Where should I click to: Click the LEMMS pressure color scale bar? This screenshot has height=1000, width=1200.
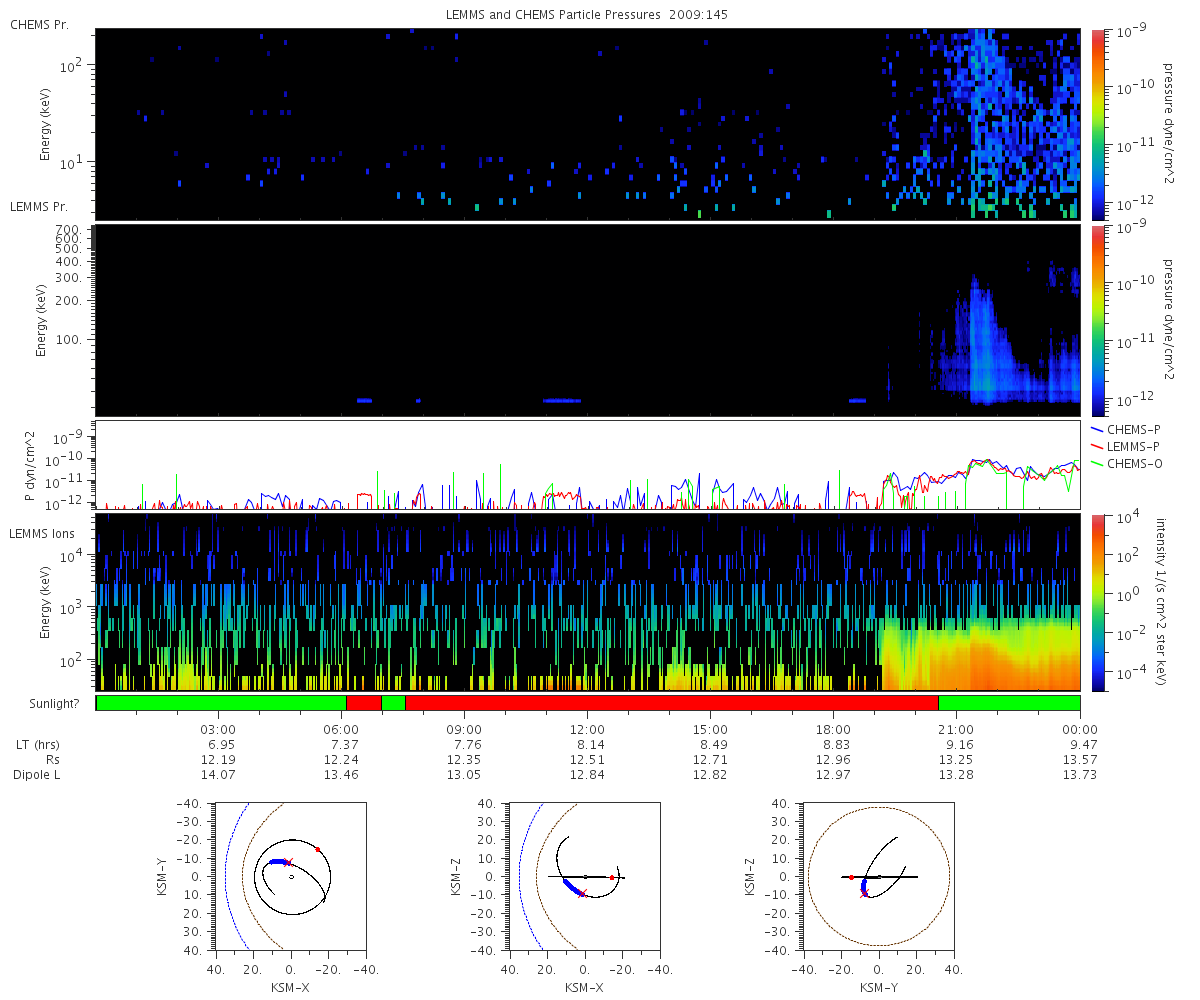pos(1097,320)
